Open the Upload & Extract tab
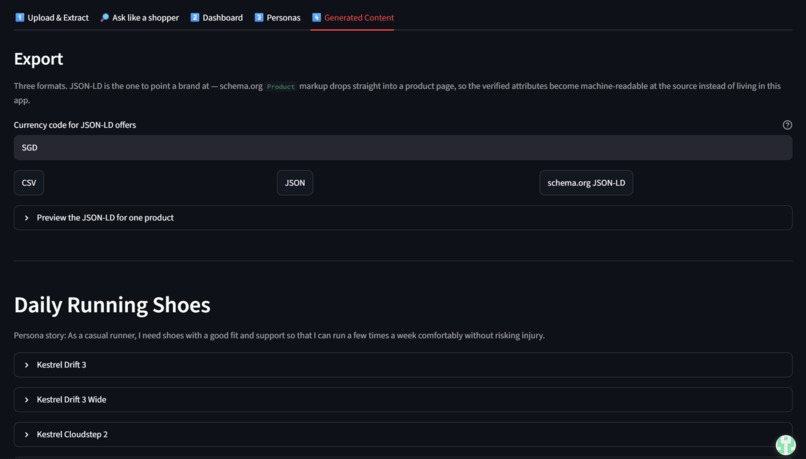806x459 pixels. (51, 17)
